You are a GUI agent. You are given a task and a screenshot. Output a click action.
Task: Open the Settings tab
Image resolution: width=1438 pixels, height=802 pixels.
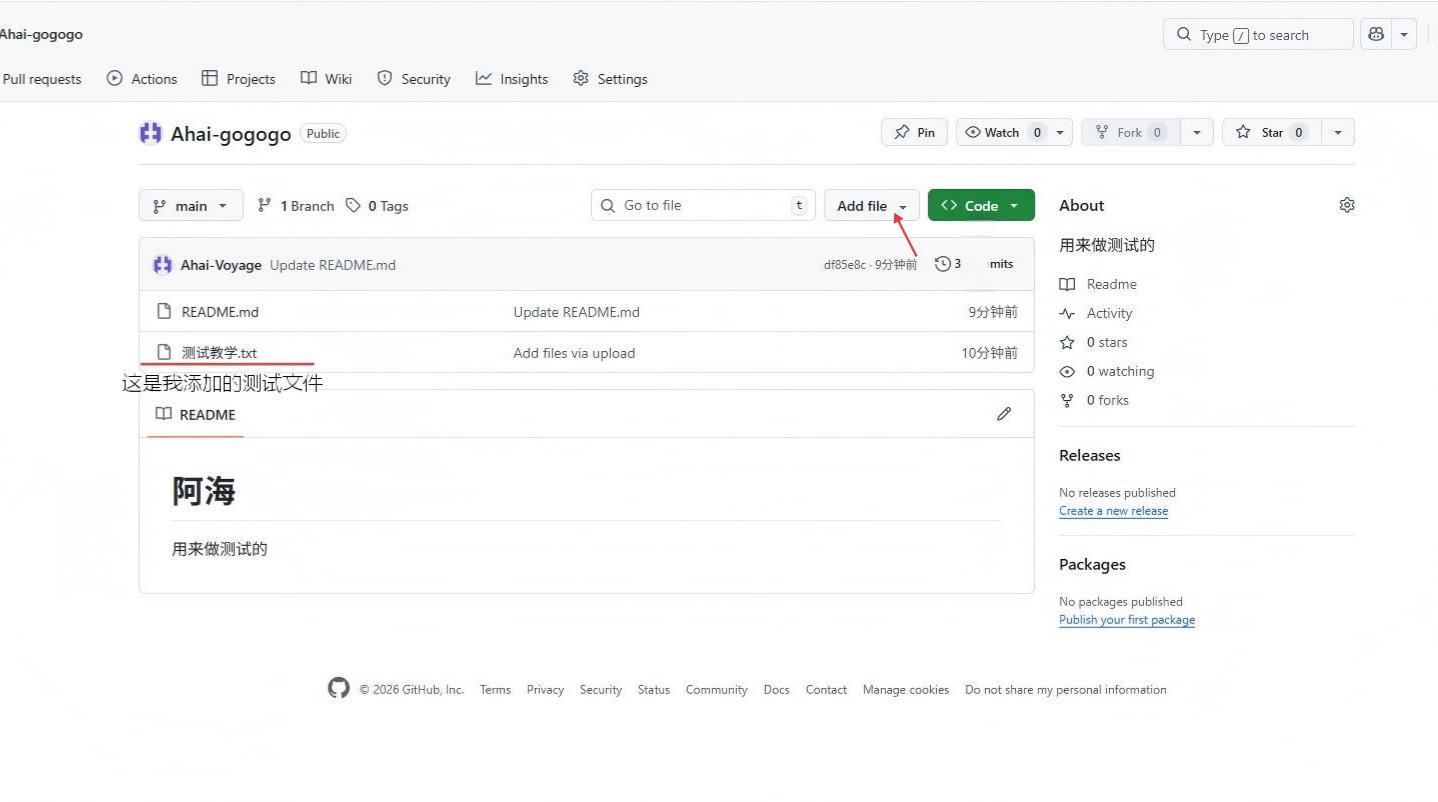610,79
